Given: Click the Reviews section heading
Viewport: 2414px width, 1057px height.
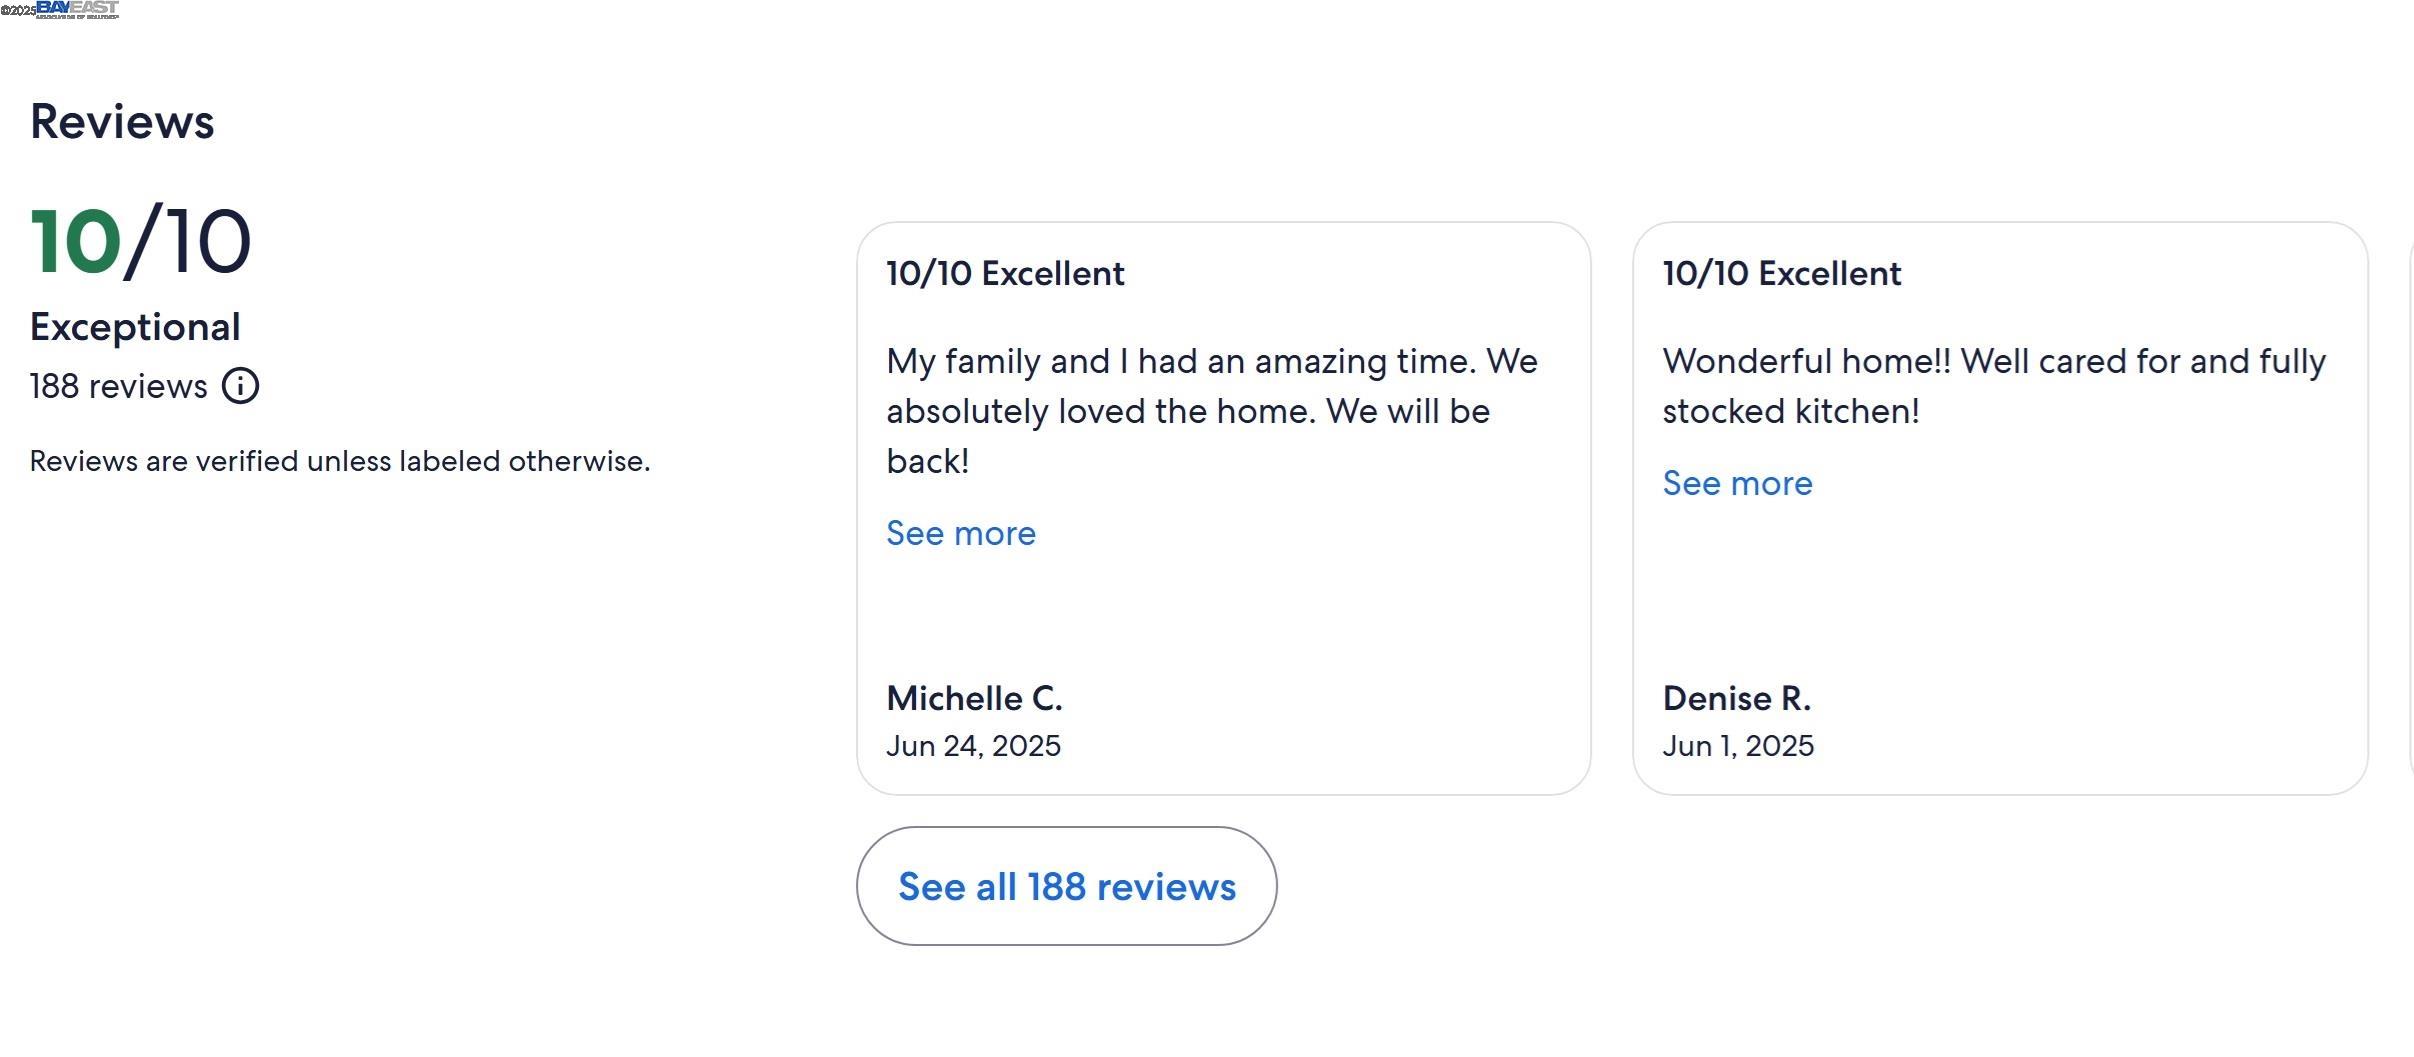Looking at the screenshot, I should point(122,122).
